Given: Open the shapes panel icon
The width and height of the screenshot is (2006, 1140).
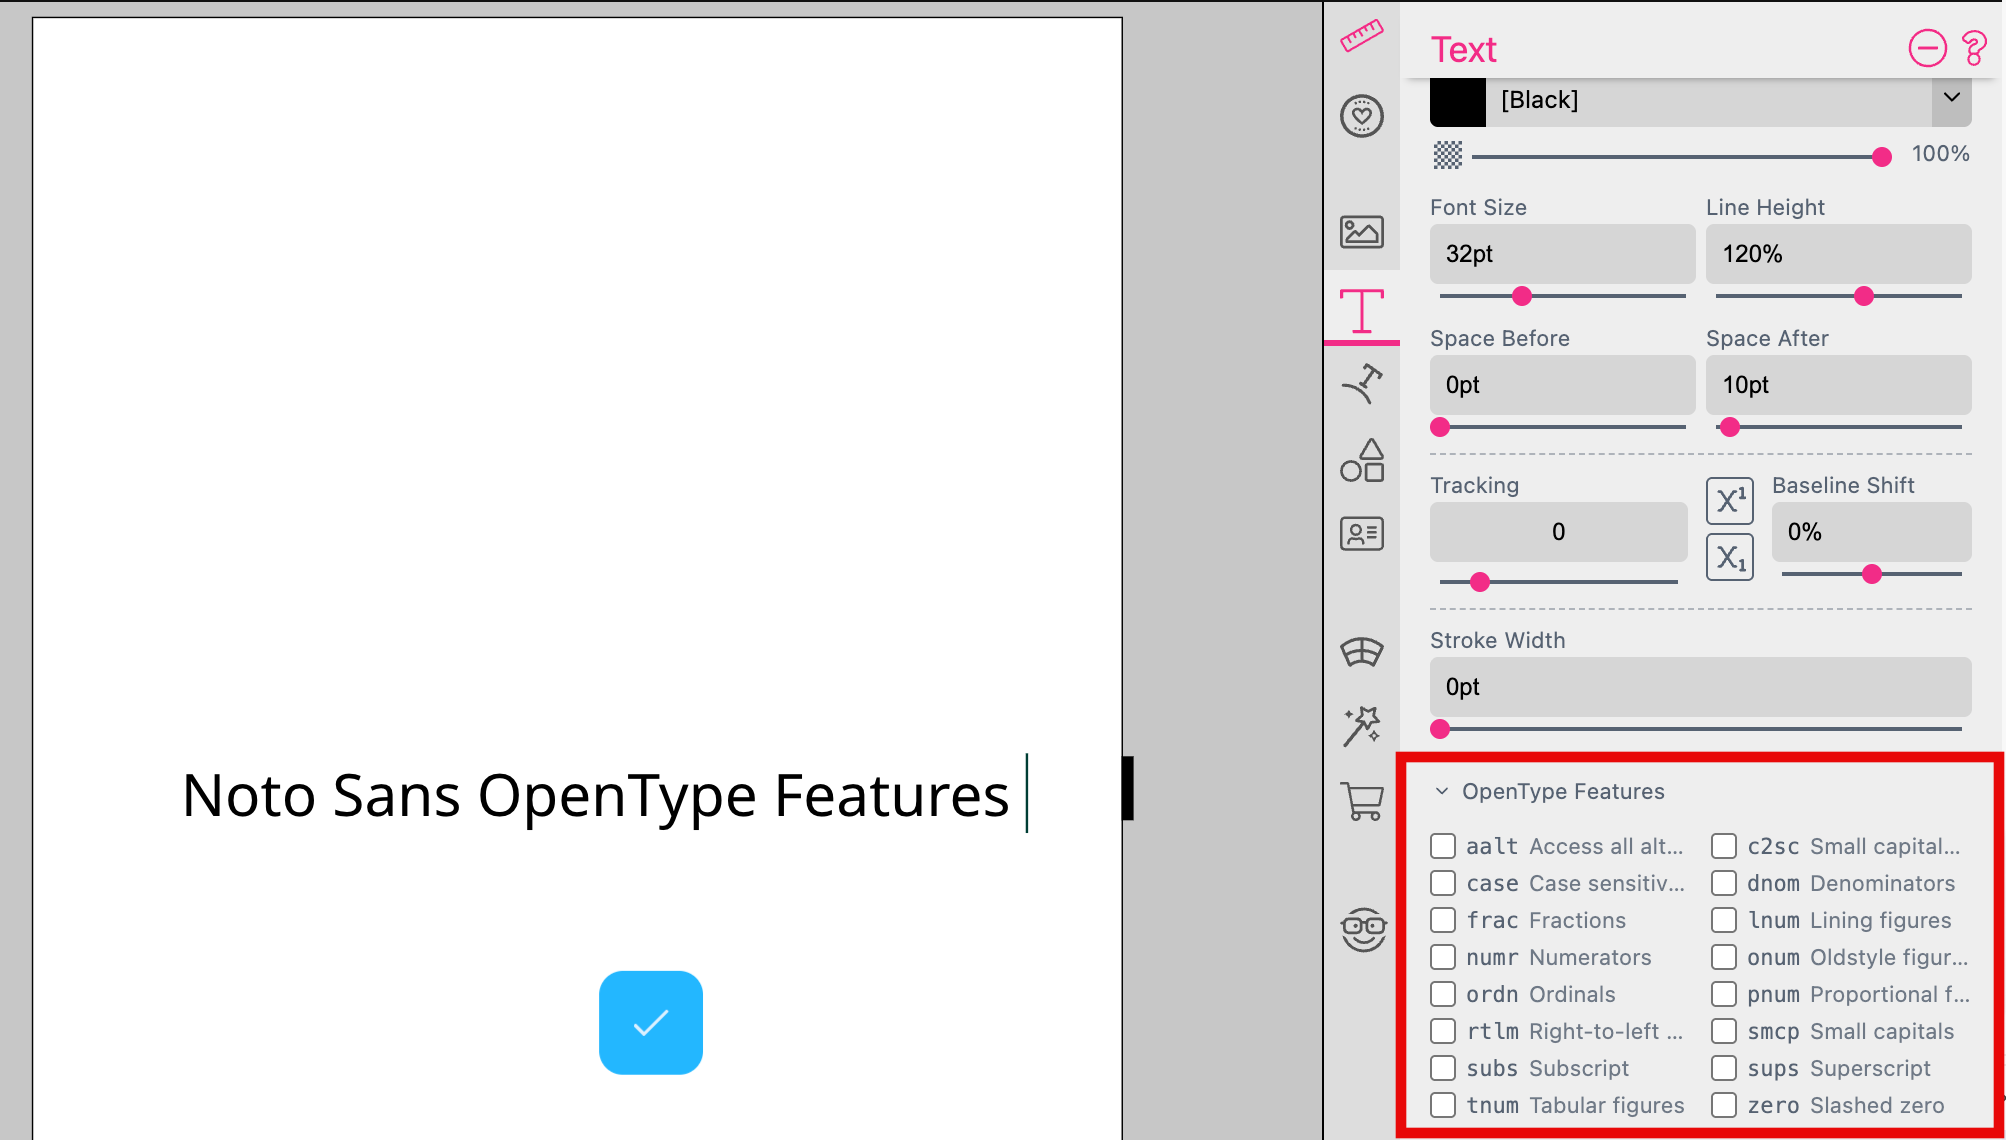Looking at the screenshot, I should [1361, 461].
